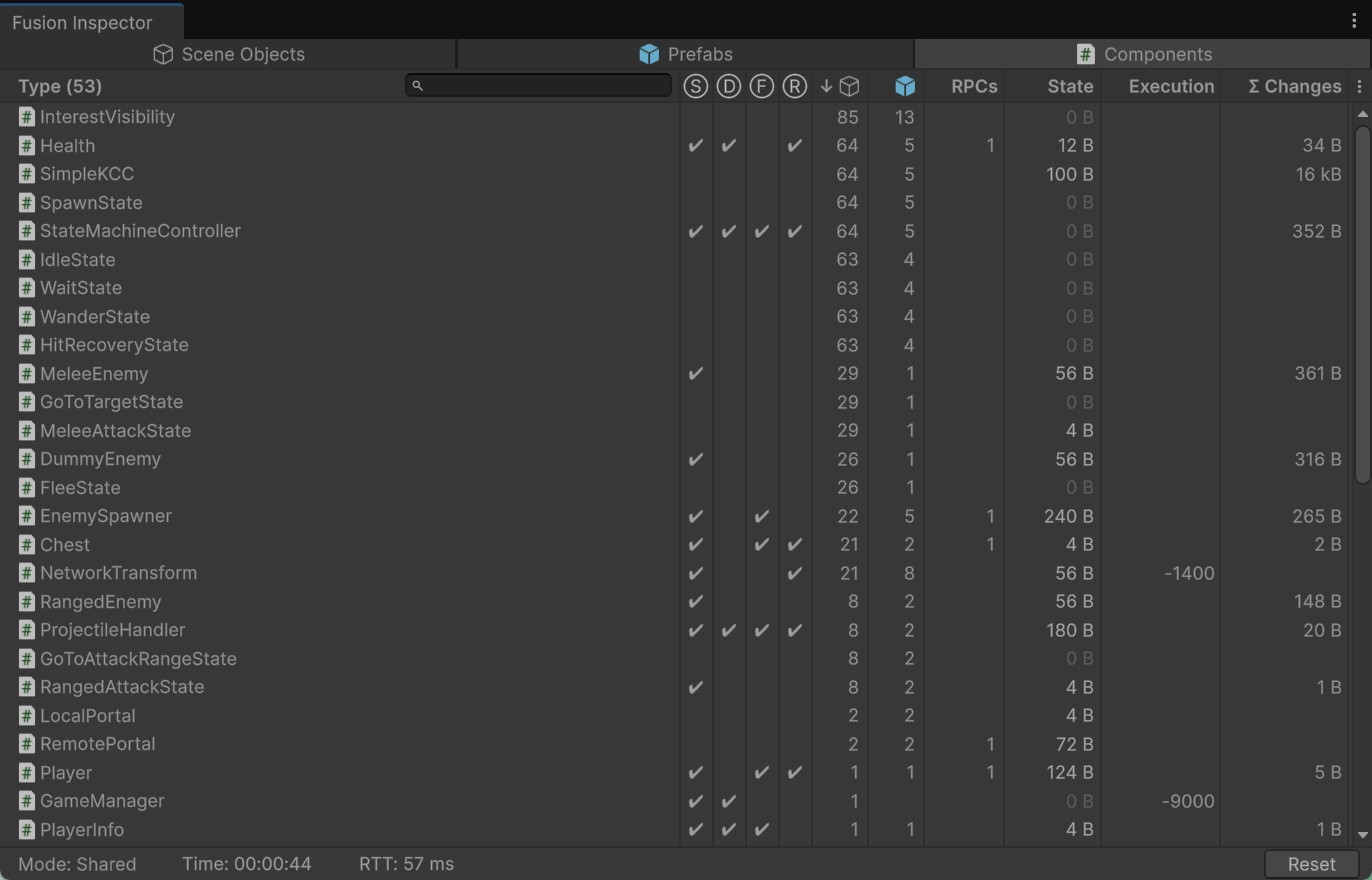This screenshot has height=880, width=1372.
Task: Switch to the Prefabs tab
Action: 685,54
